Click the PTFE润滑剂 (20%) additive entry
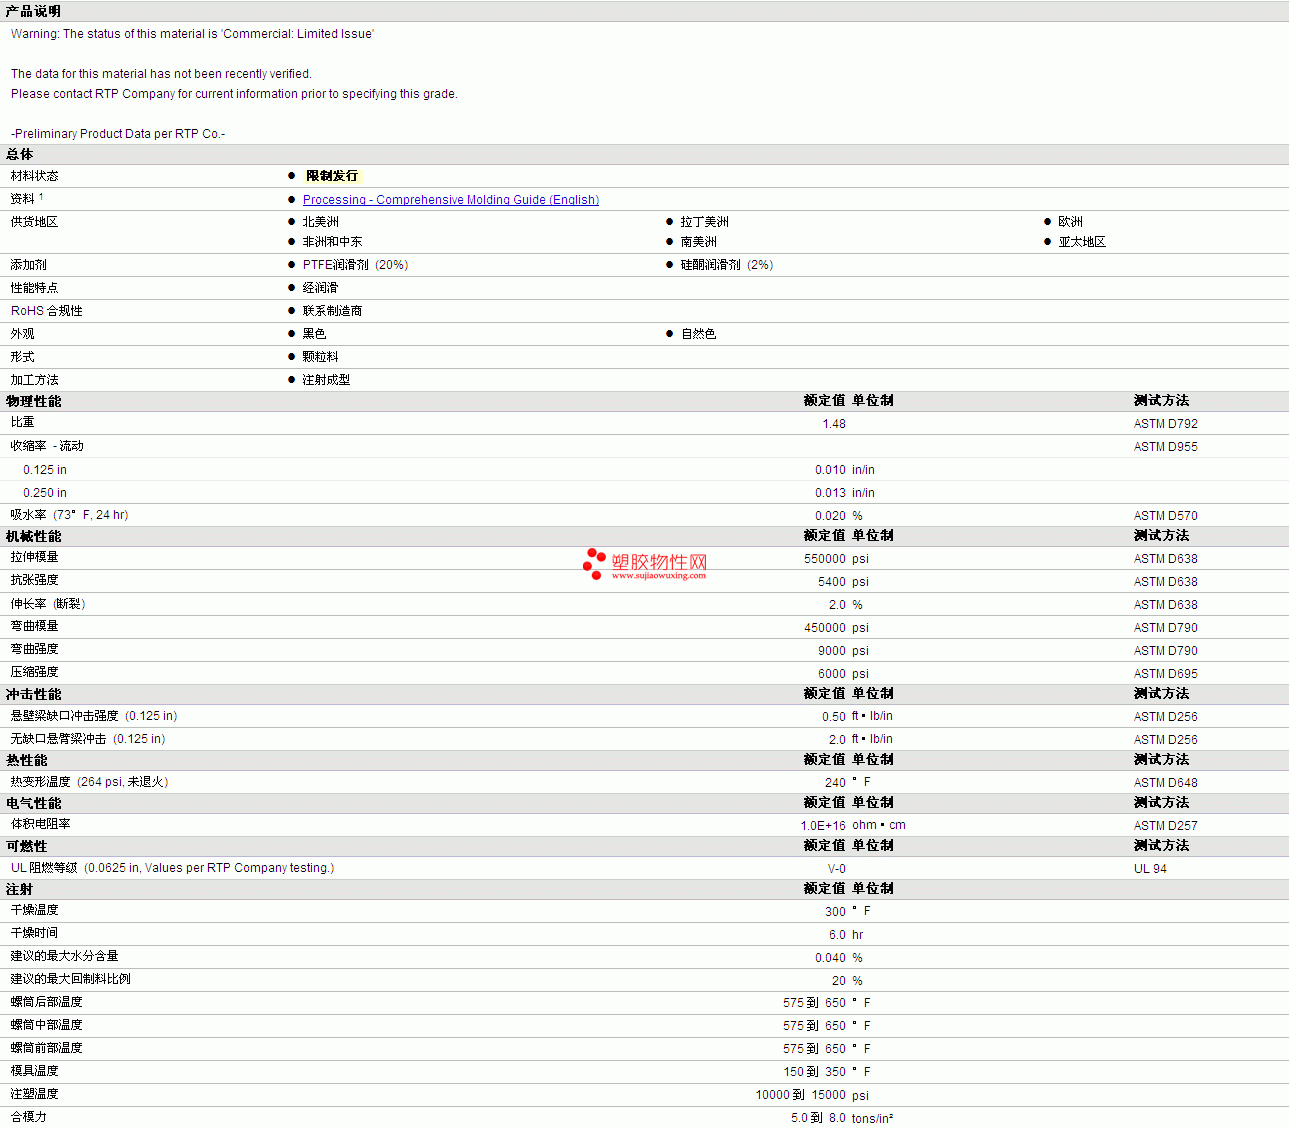Viewport: 1289px width, 1129px height. point(355,265)
